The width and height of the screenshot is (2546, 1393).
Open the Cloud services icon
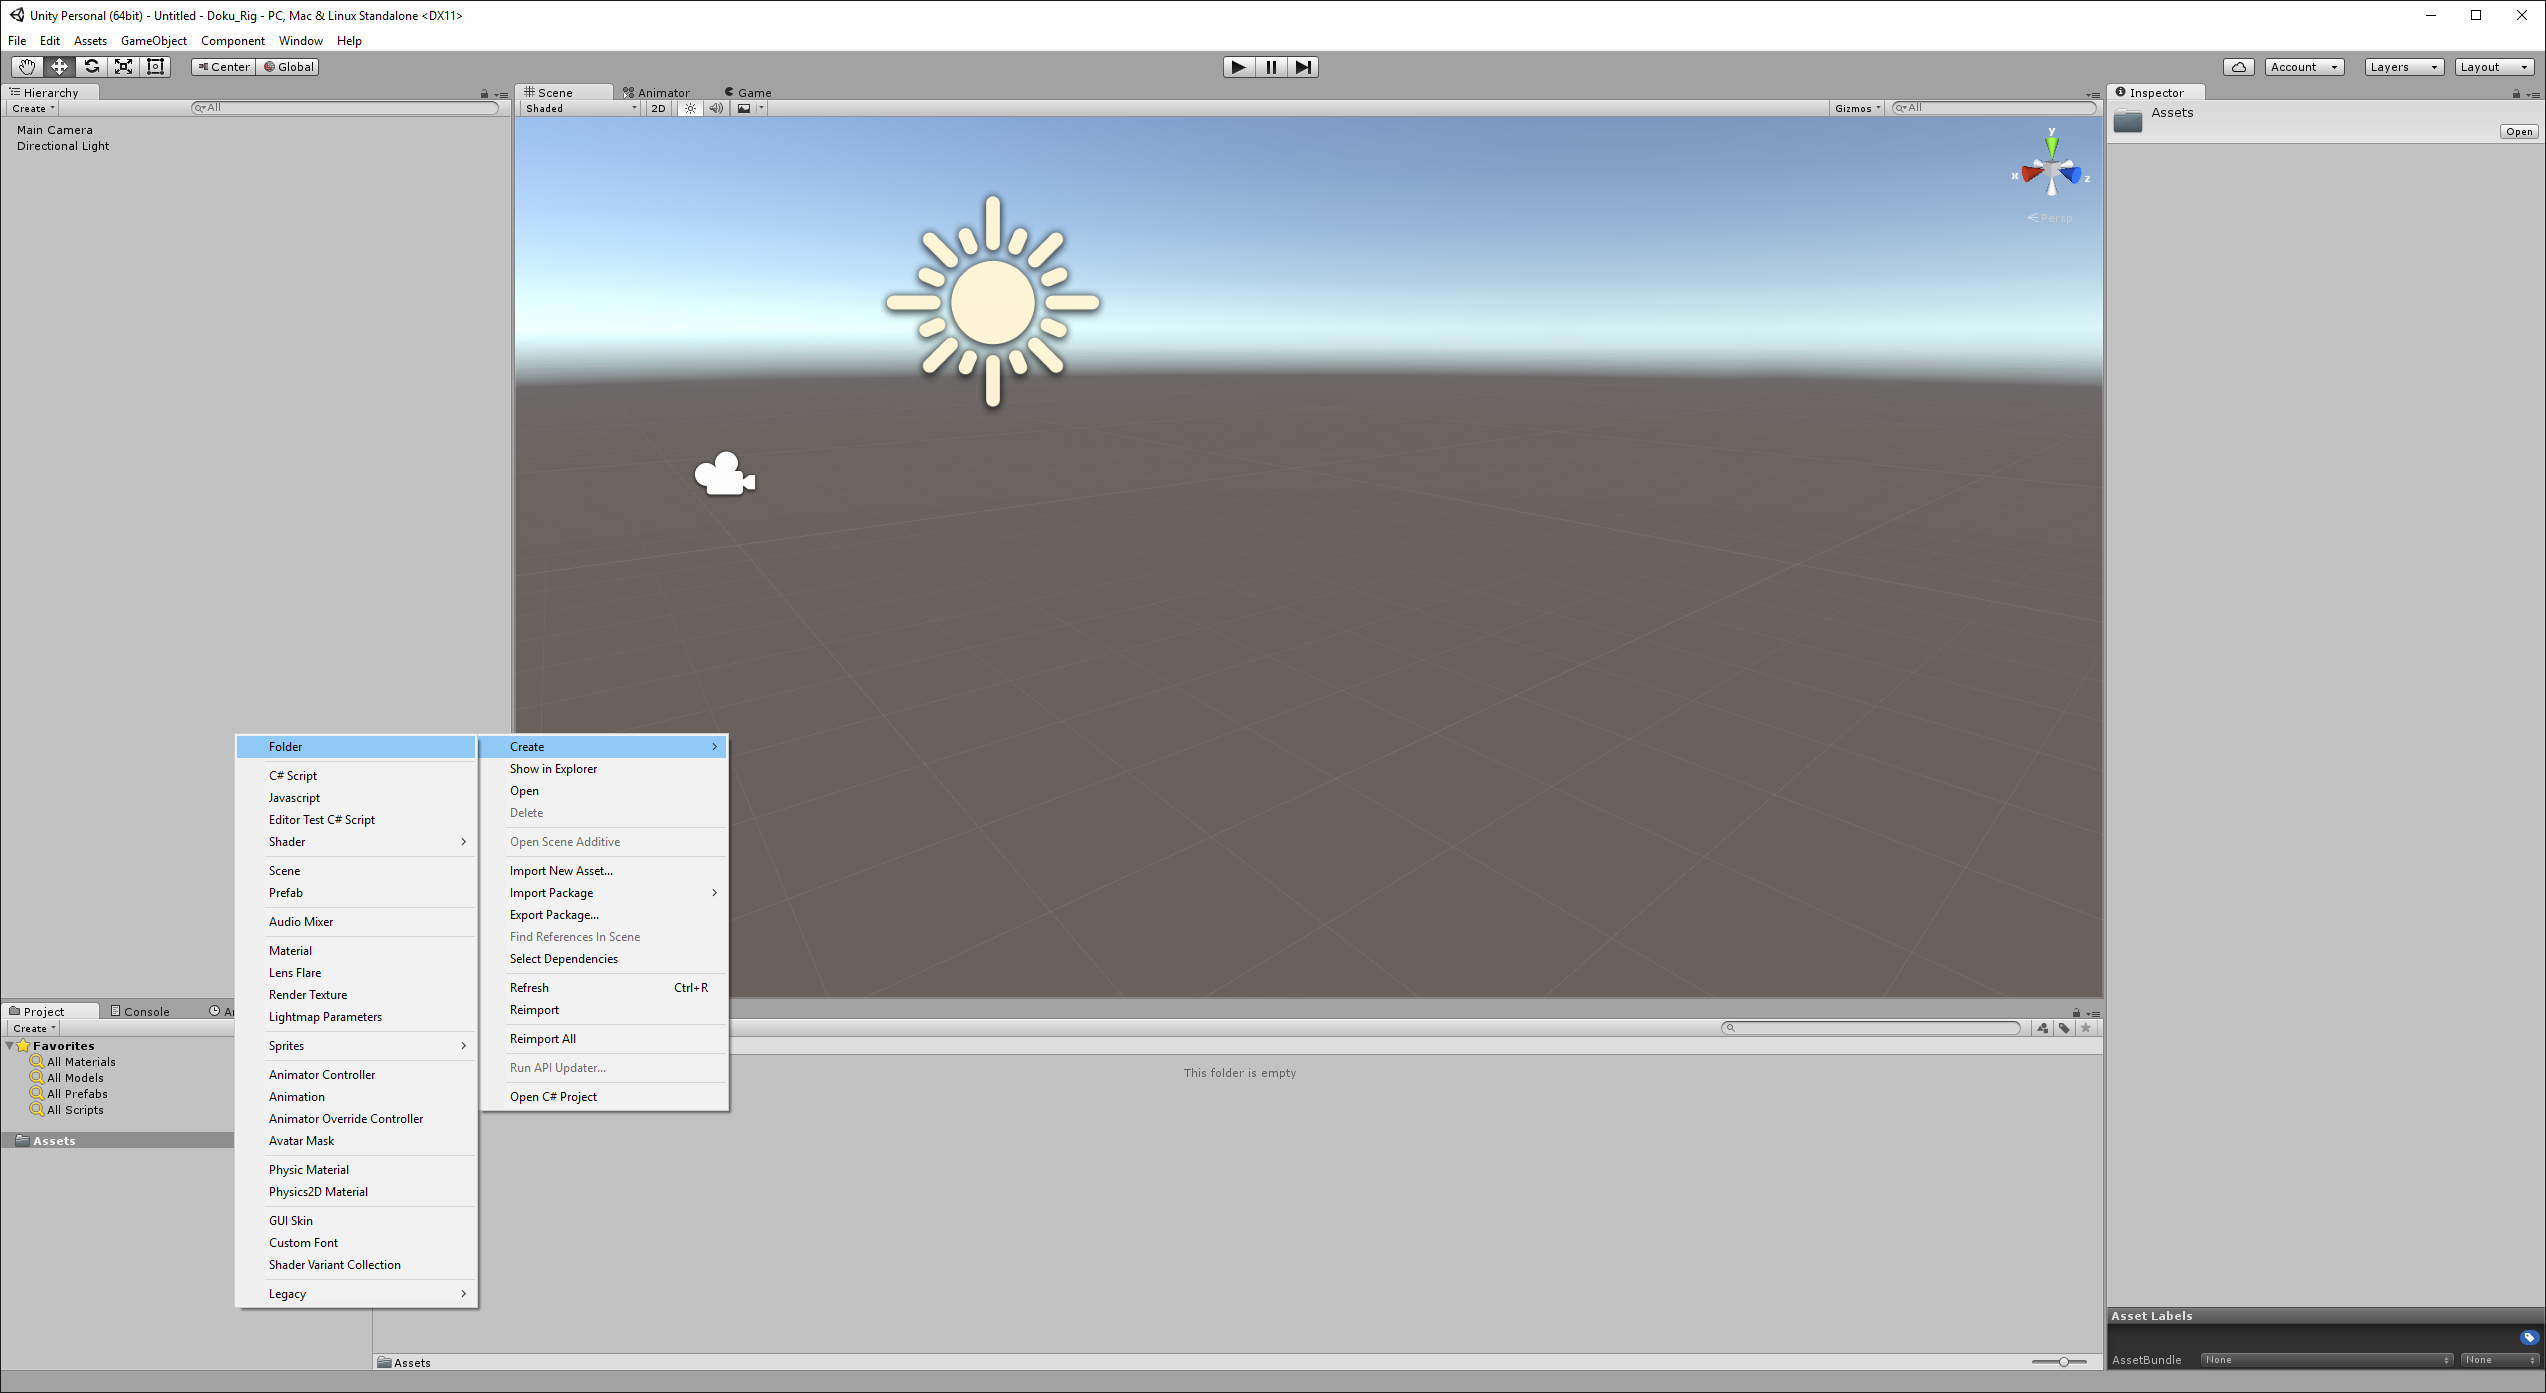(2238, 67)
